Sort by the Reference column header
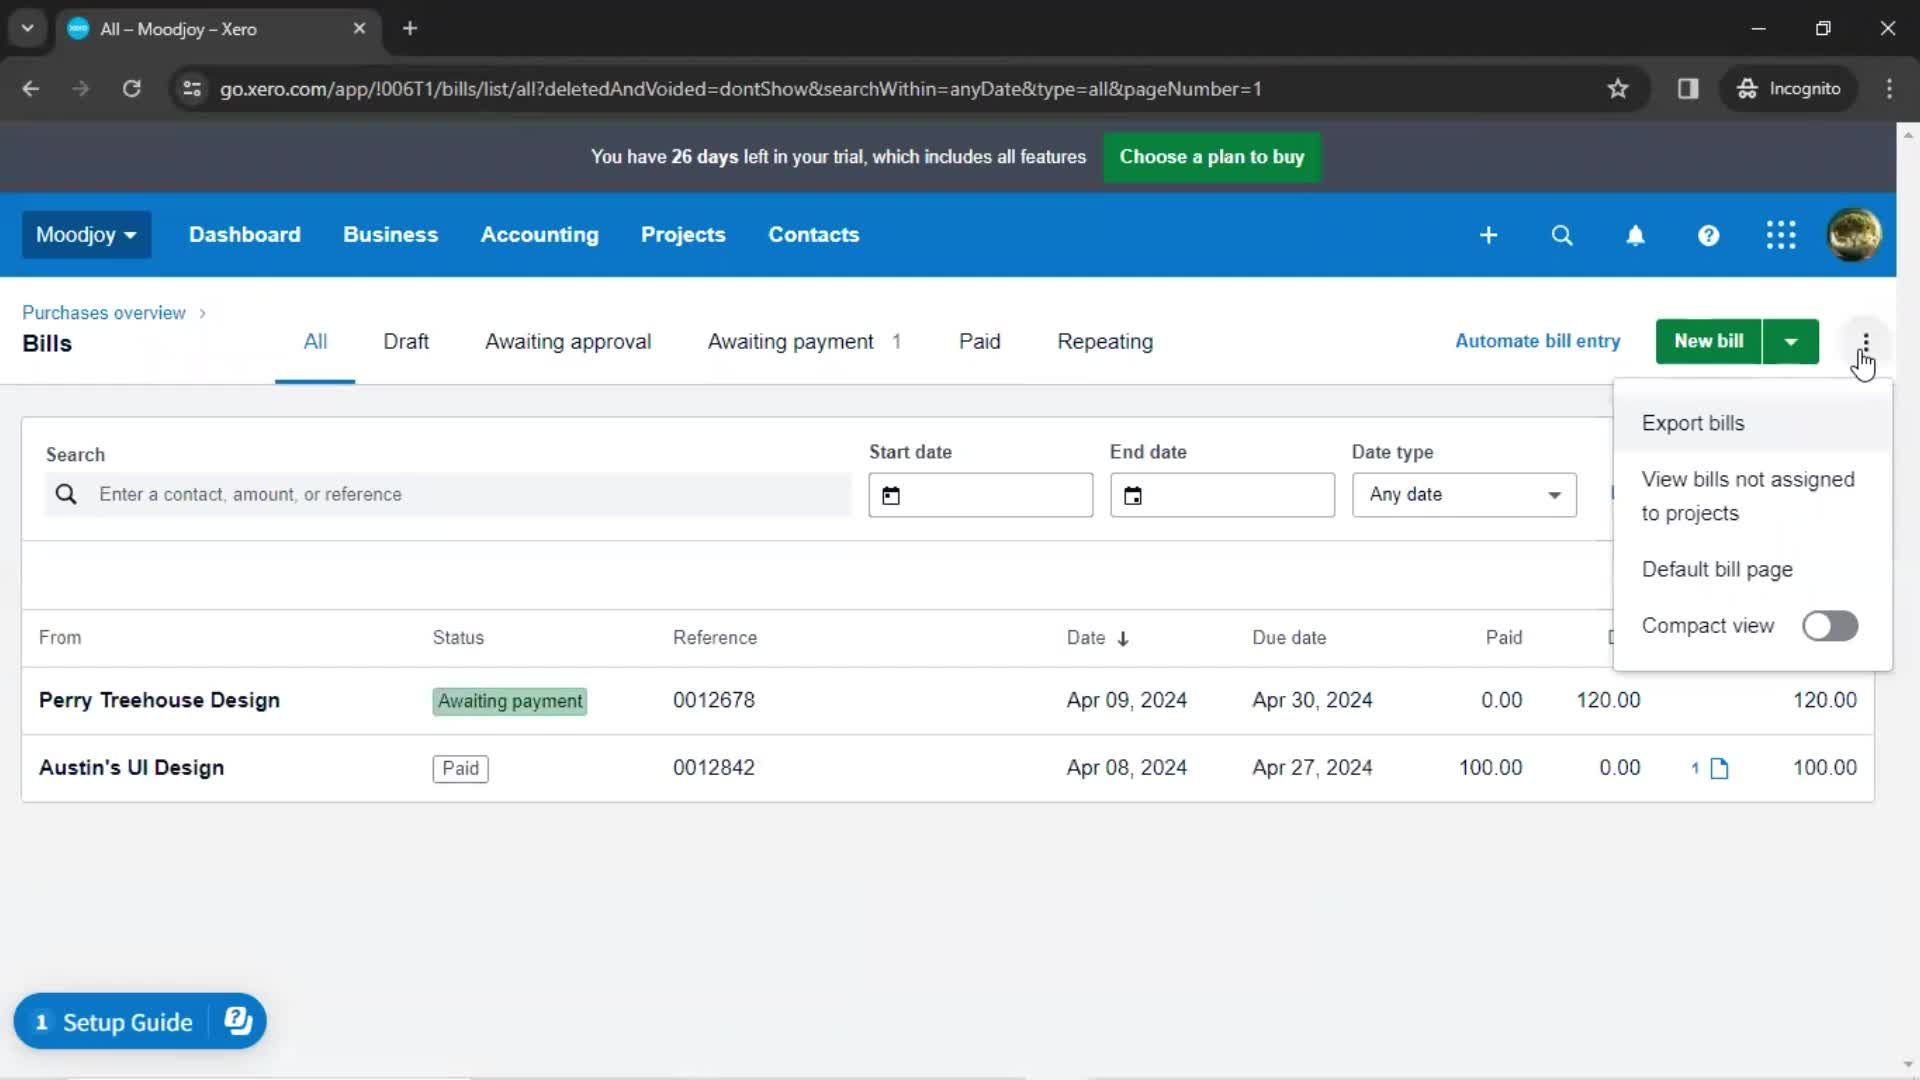The width and height of the screenshot is (1920, 1080). click(715, 638)
